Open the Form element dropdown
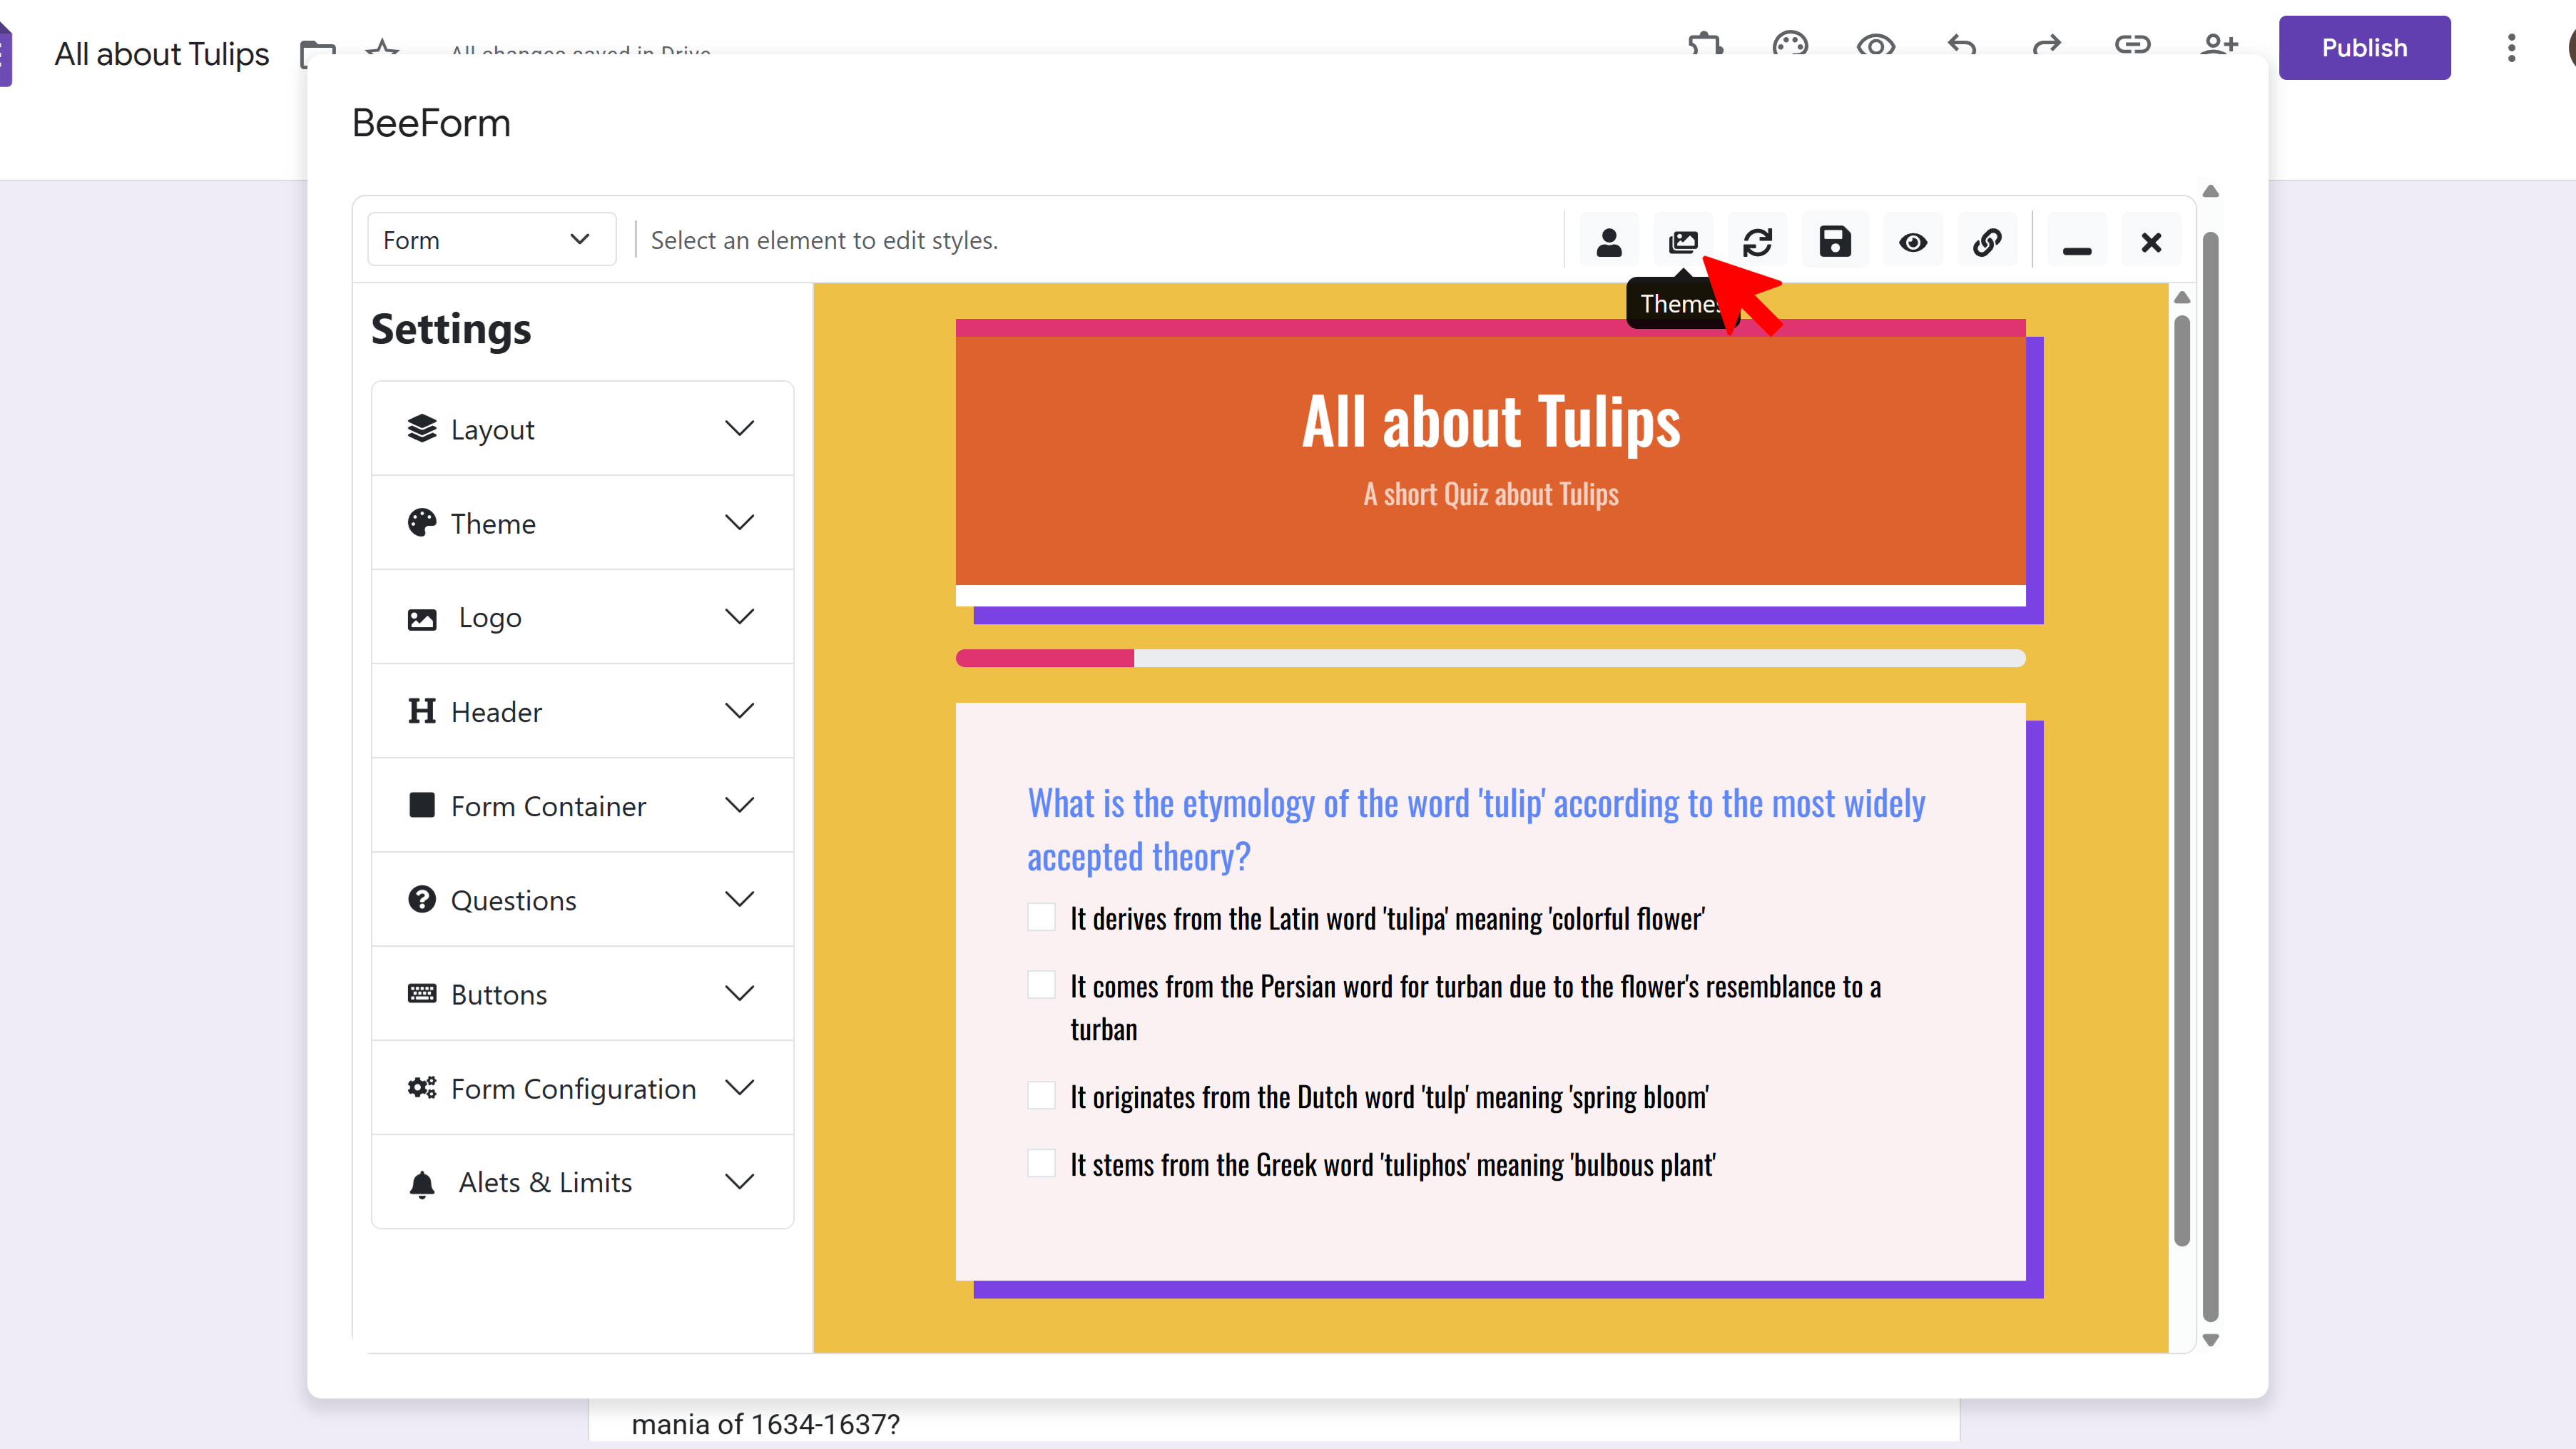The image size is (2576, 1449). [489, 239]
